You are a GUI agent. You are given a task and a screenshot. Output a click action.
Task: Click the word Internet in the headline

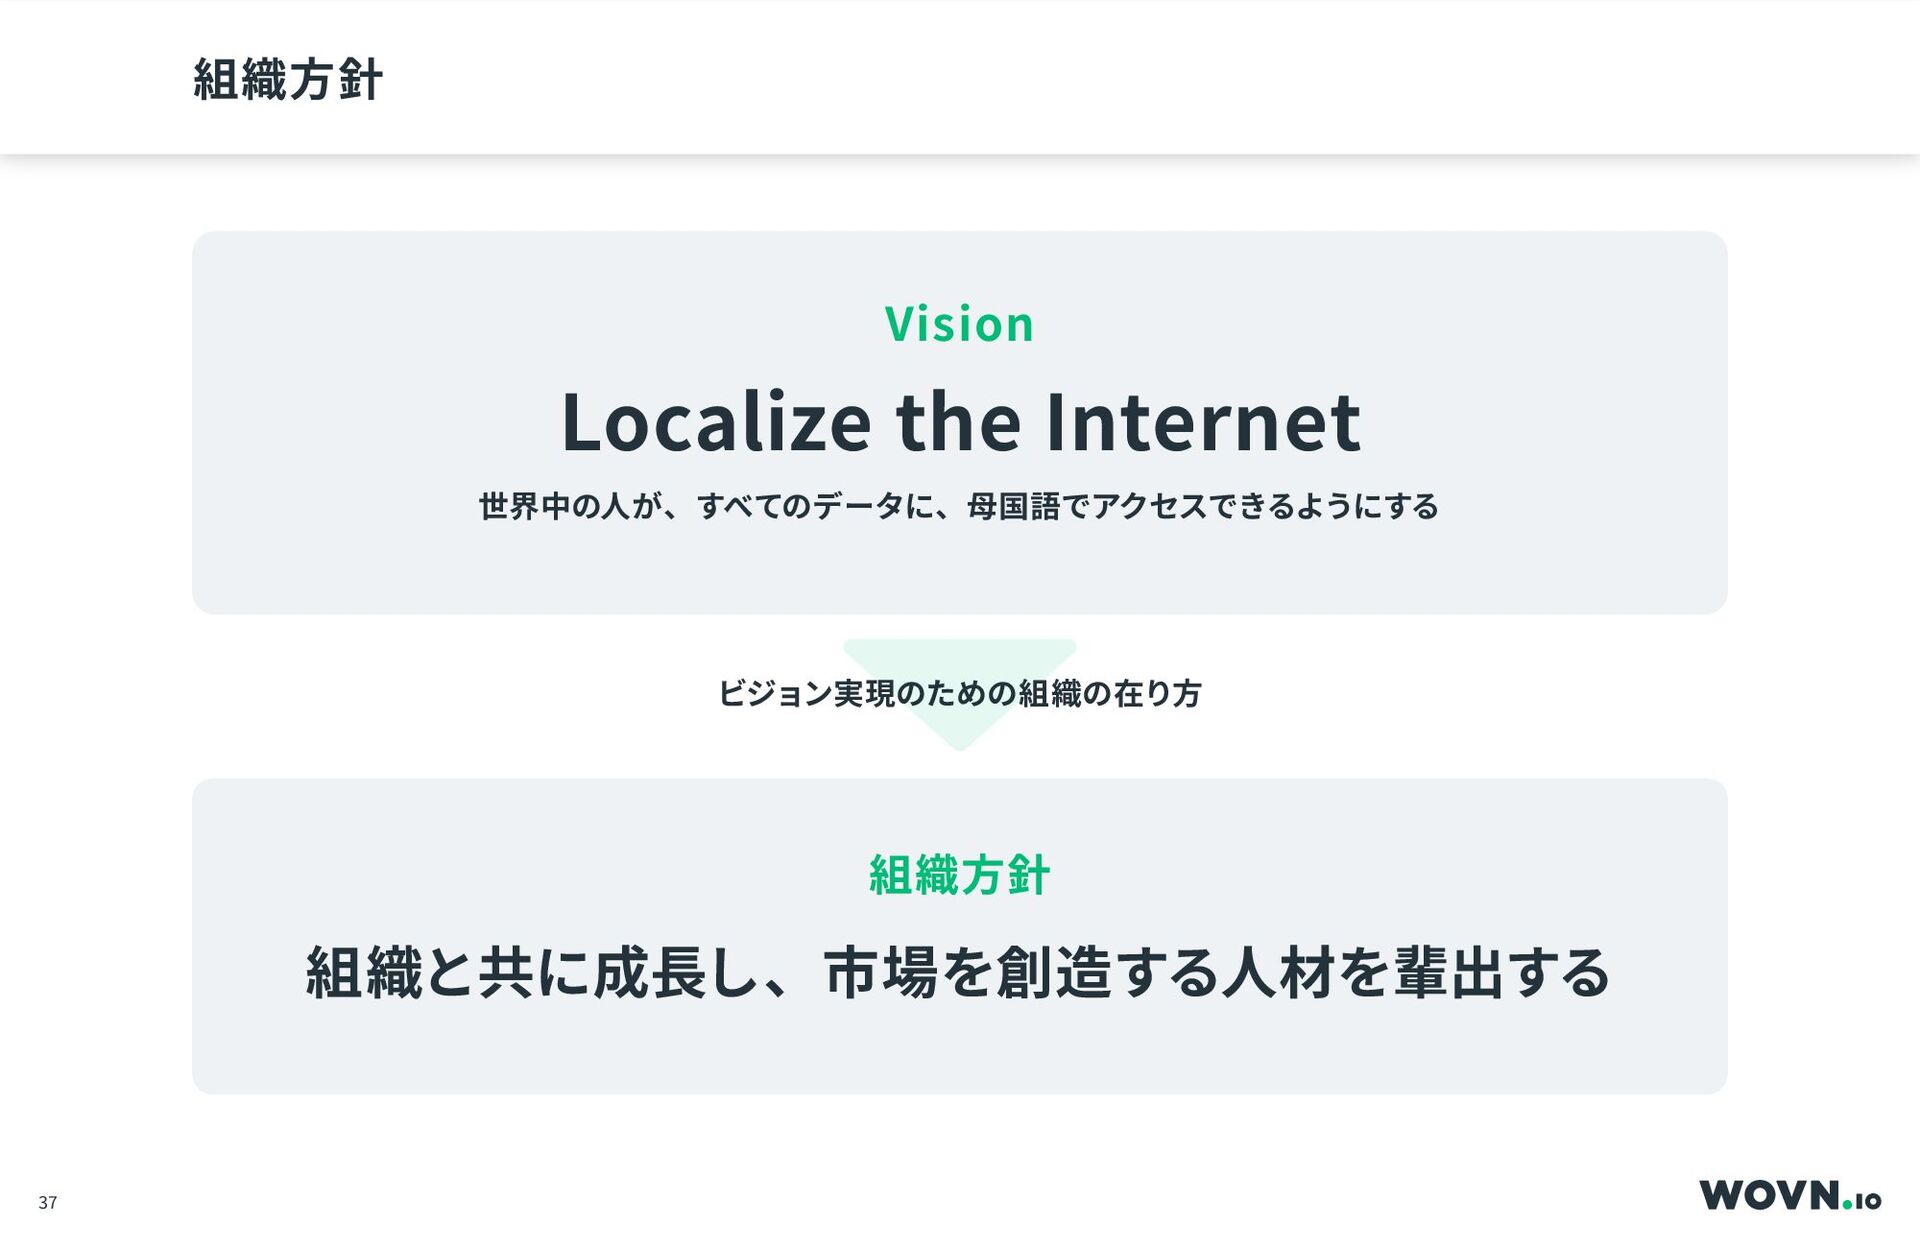1202,423
